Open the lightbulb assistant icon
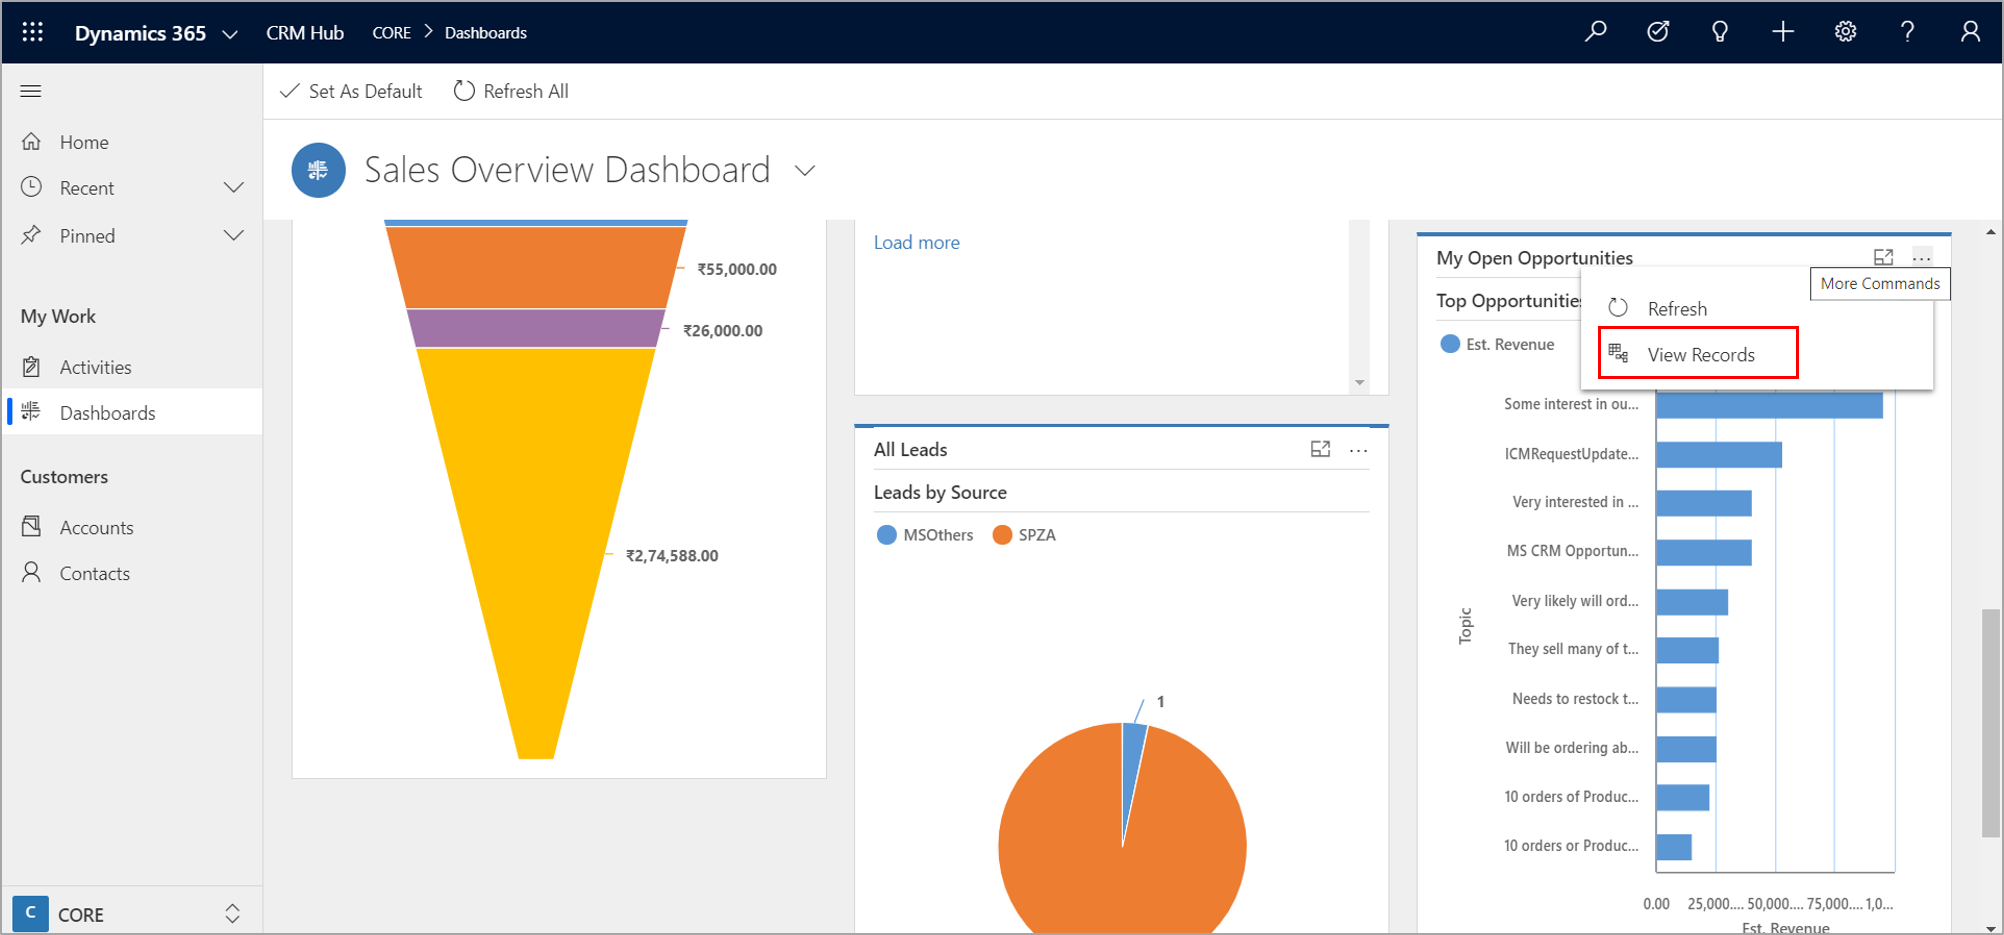 tap(1720, 32)
